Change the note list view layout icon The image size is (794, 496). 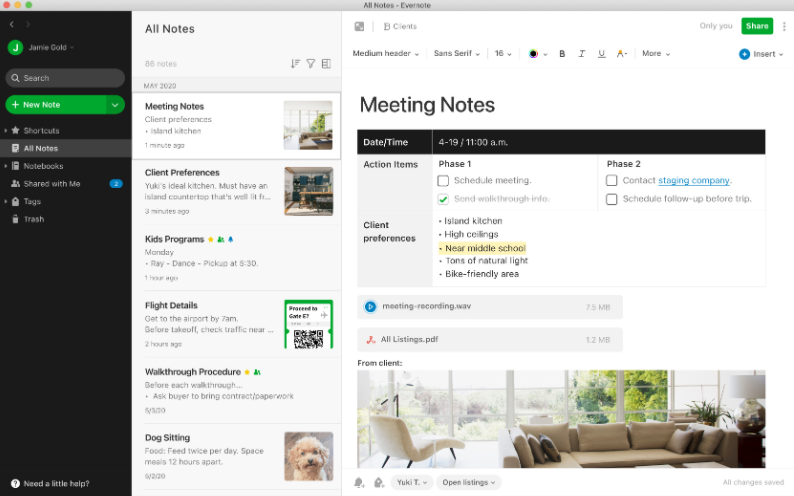pos(326,63)
